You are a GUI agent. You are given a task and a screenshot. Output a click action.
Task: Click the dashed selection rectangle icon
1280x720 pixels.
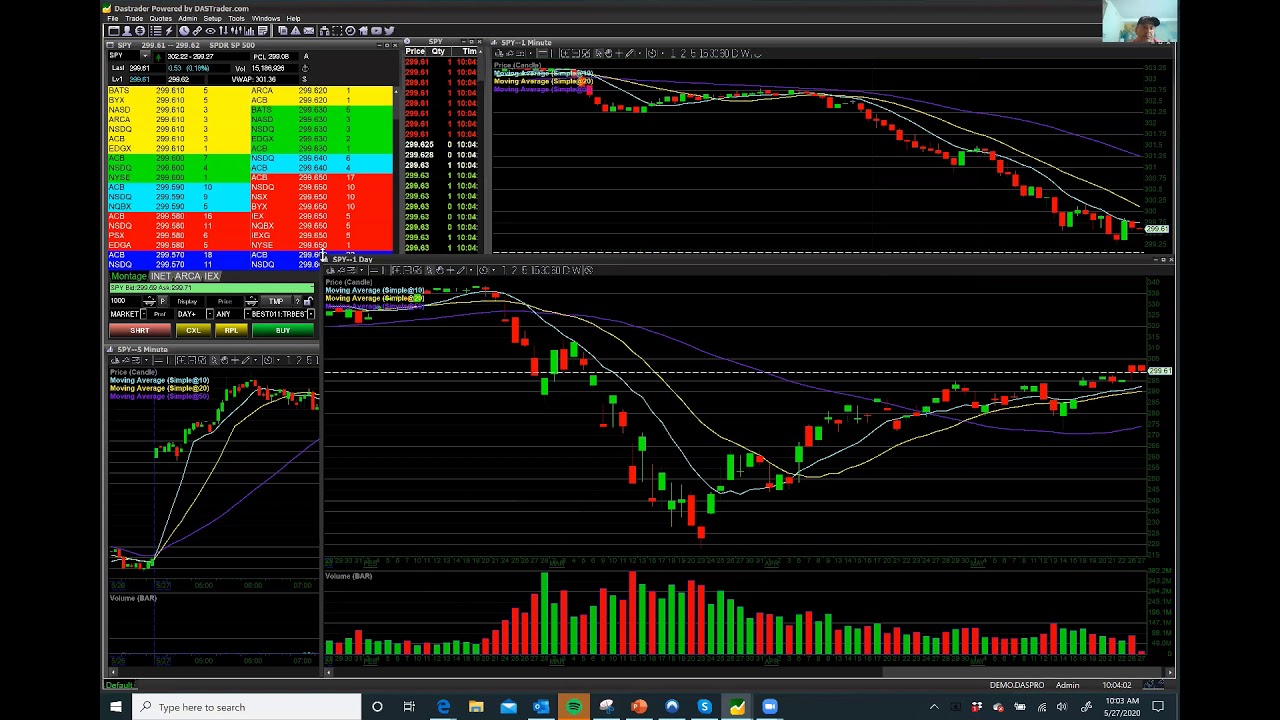337,31
